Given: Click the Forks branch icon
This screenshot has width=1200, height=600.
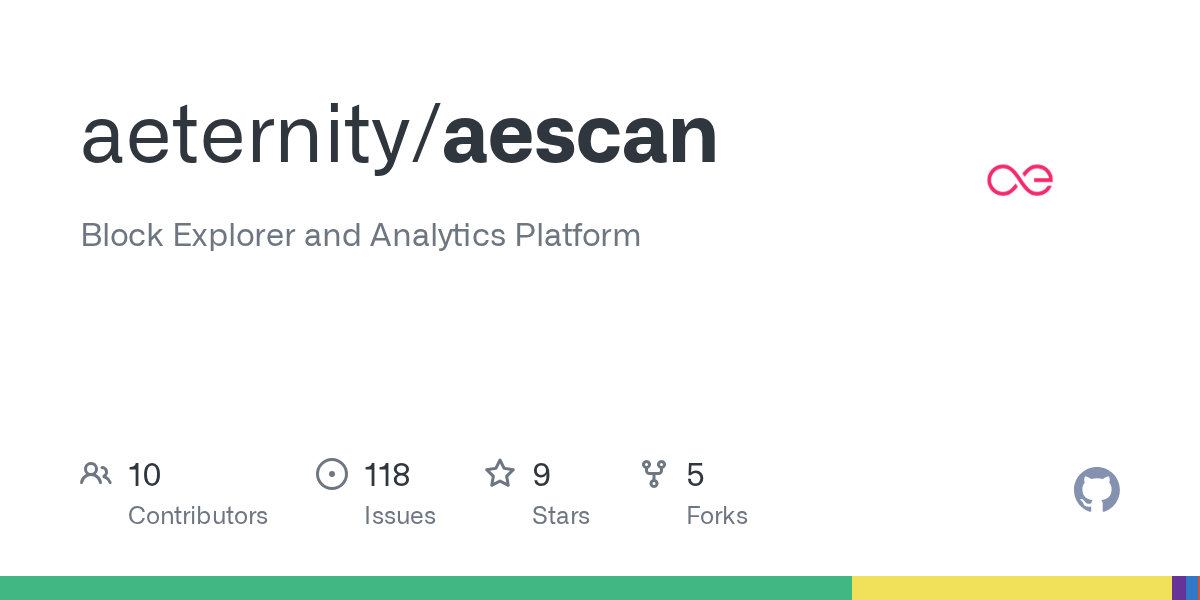Looking at the screenshot, I should pyautogui.click(x=654, y=474).
